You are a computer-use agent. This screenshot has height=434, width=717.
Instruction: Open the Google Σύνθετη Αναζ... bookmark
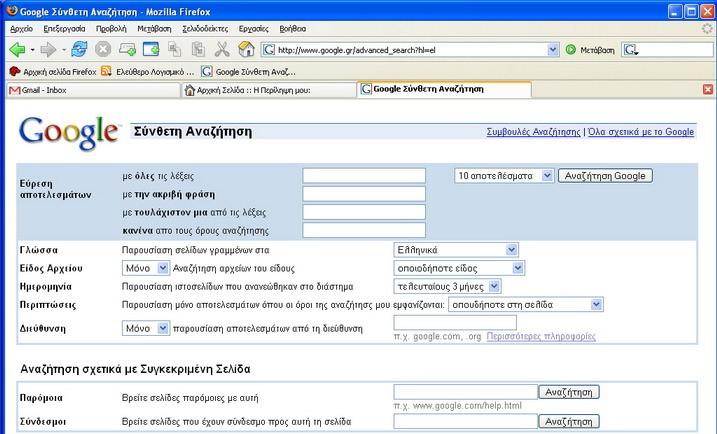pyautogui.click(x=249, y=72)
